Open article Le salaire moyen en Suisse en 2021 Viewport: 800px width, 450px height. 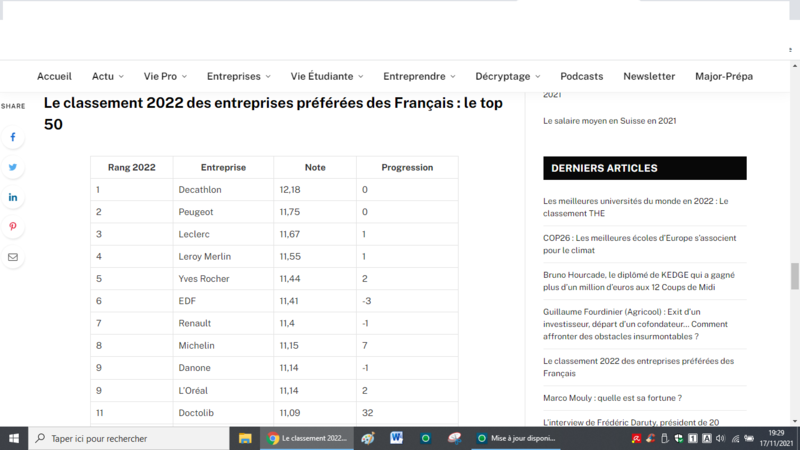(610, 121)
